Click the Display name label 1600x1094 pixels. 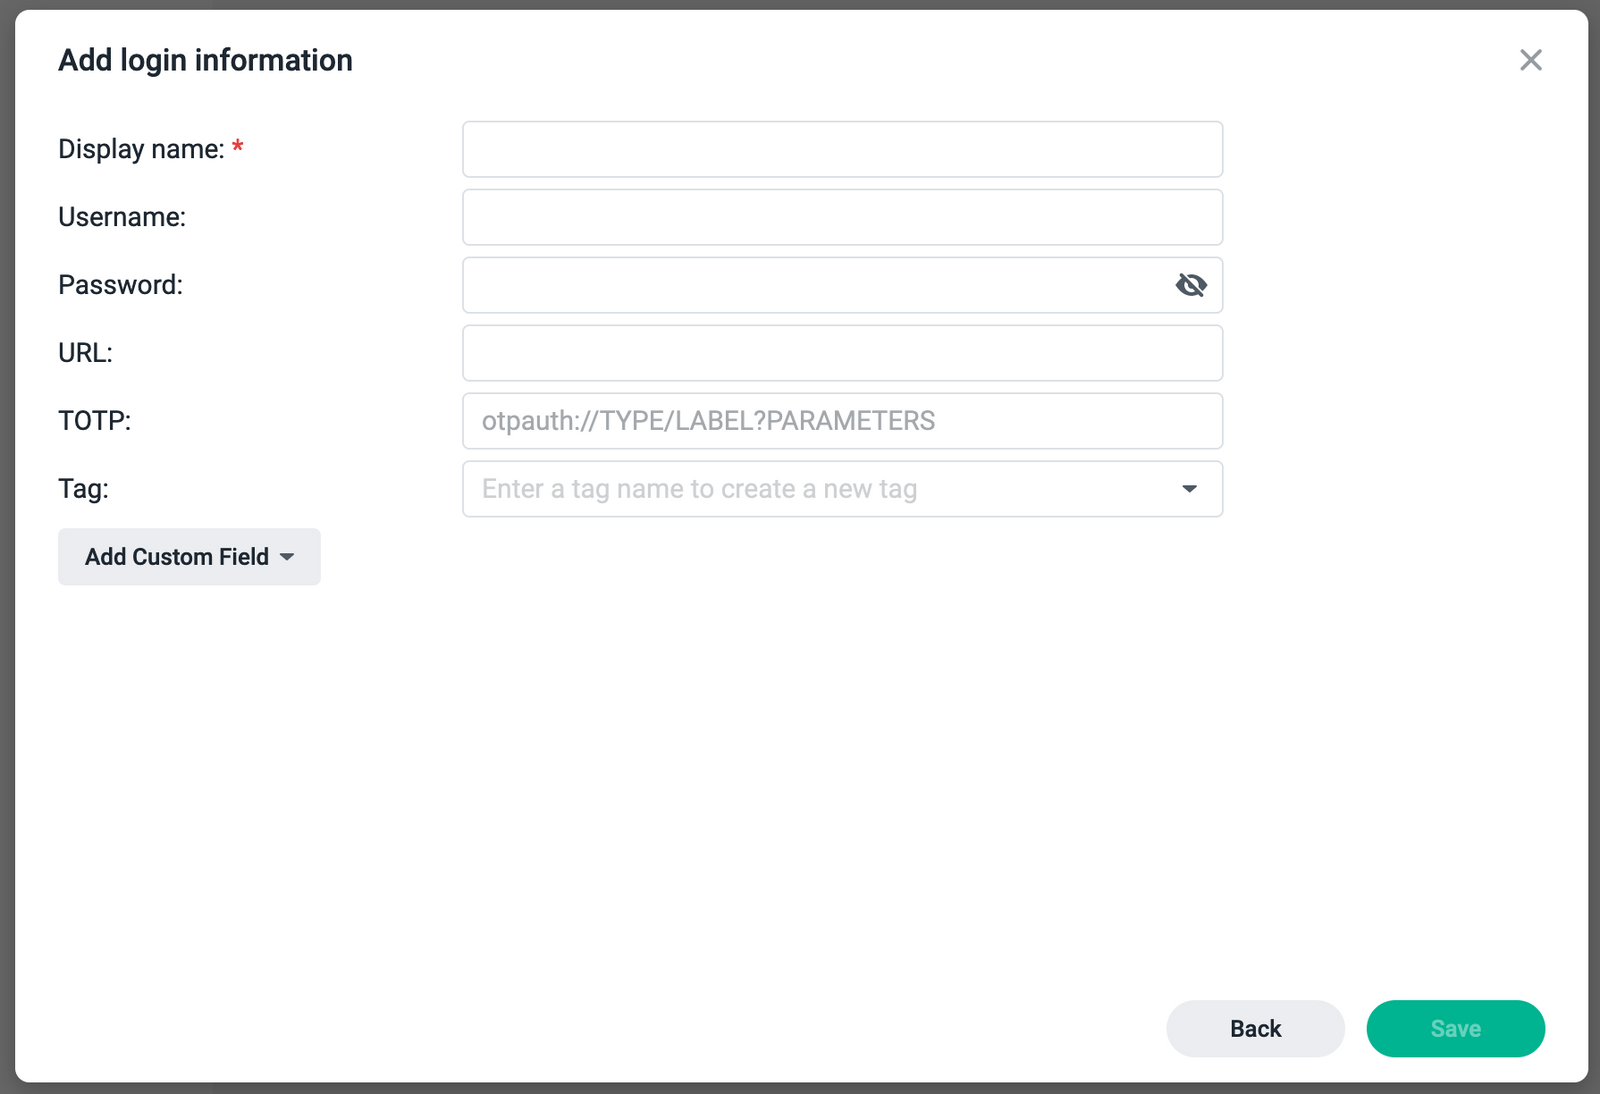(141, 149)
